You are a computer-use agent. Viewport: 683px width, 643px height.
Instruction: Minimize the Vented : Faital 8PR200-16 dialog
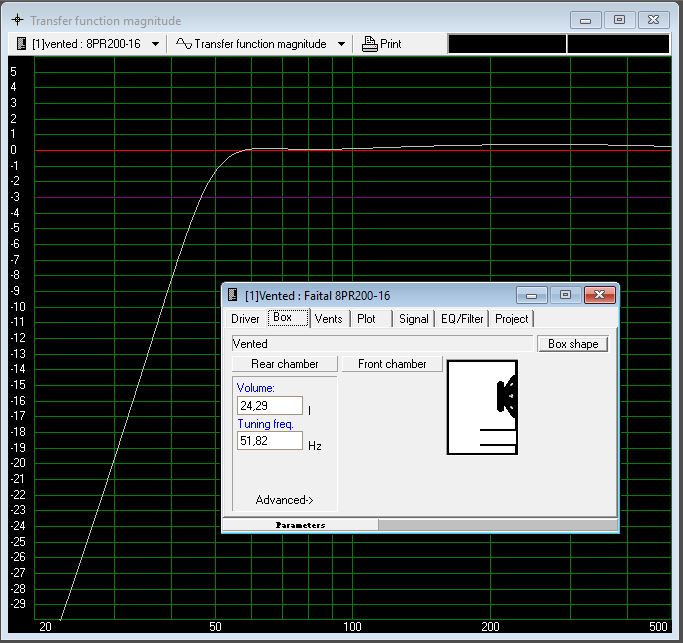531,295
